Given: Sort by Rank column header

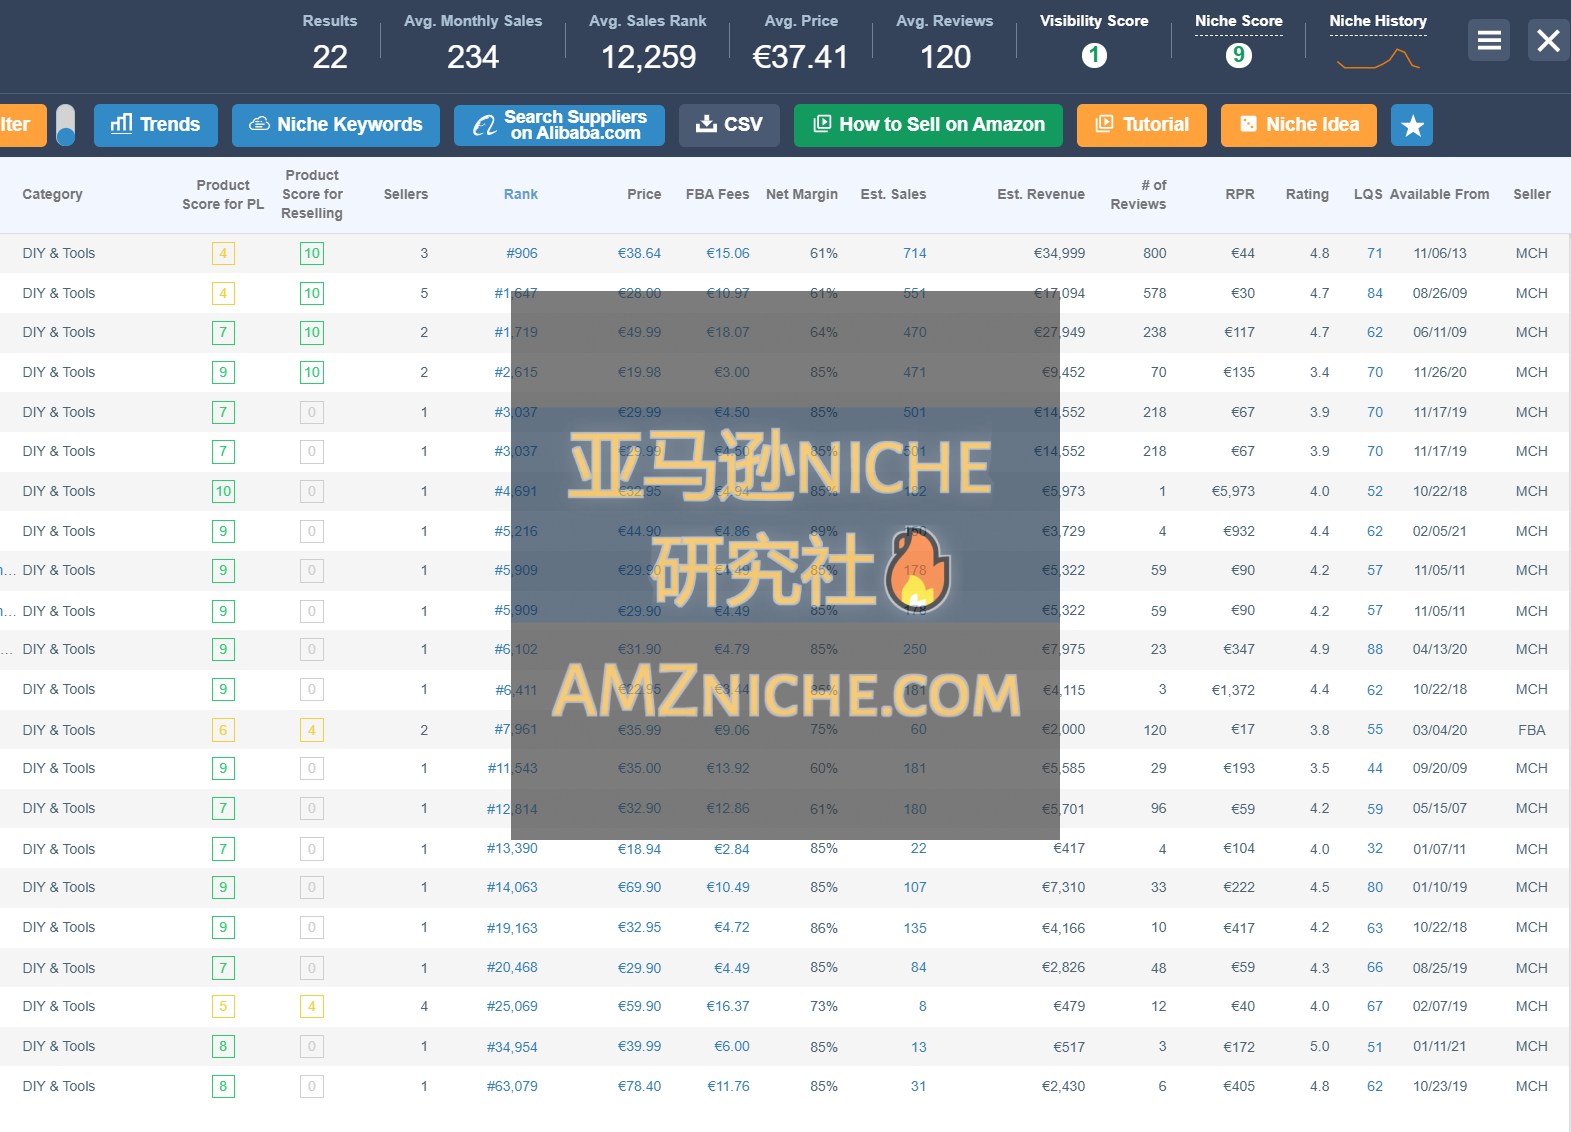Looking at the screenshot, I should [x=520, y=194].
